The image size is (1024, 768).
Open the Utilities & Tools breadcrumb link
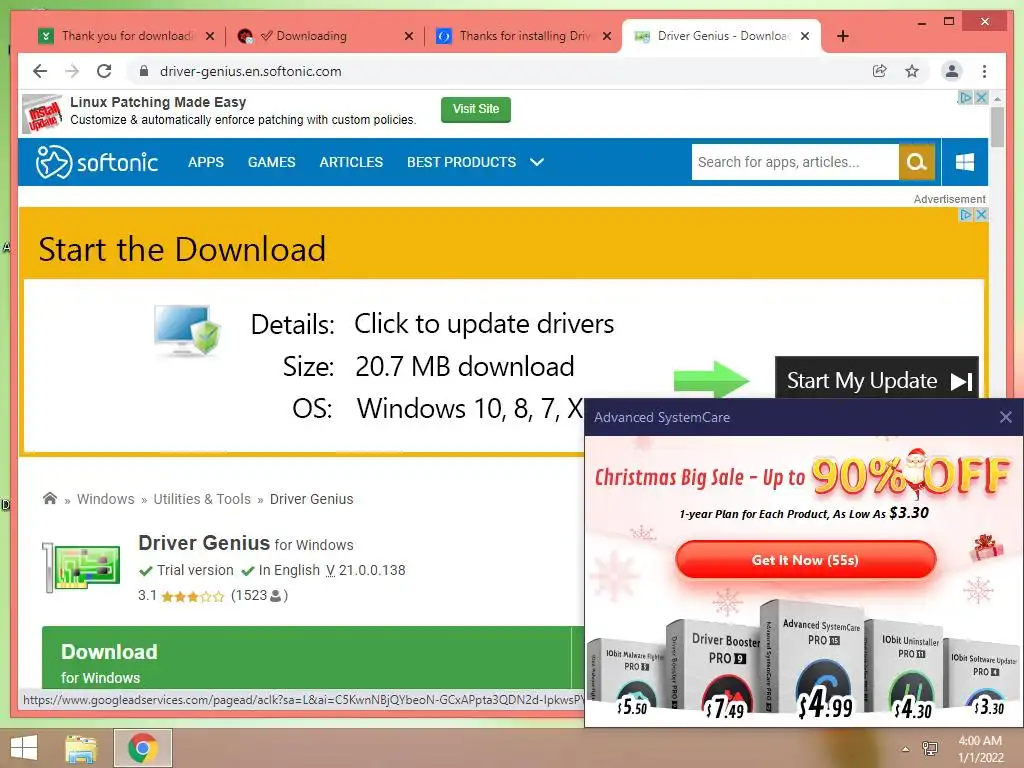[x=202, y=499]
